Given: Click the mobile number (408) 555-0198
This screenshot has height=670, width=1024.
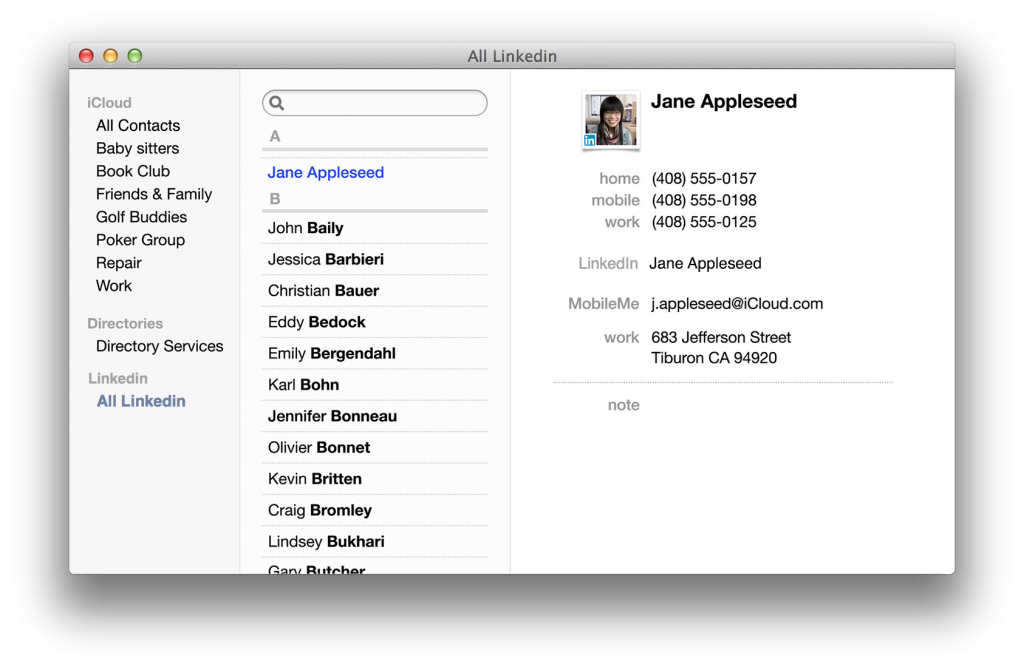Looking at the screenshot, I should tap(704, 200).
